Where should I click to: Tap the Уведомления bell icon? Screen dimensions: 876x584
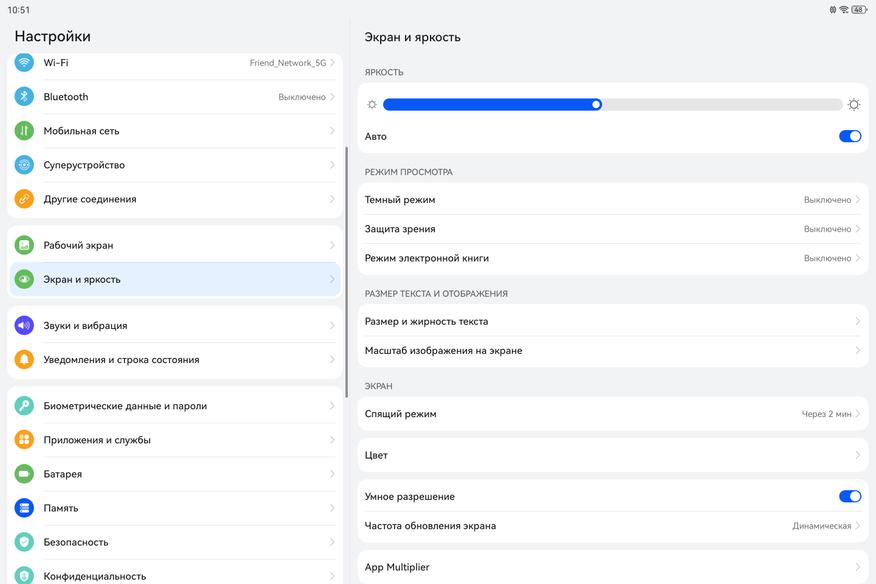point(24,360)
